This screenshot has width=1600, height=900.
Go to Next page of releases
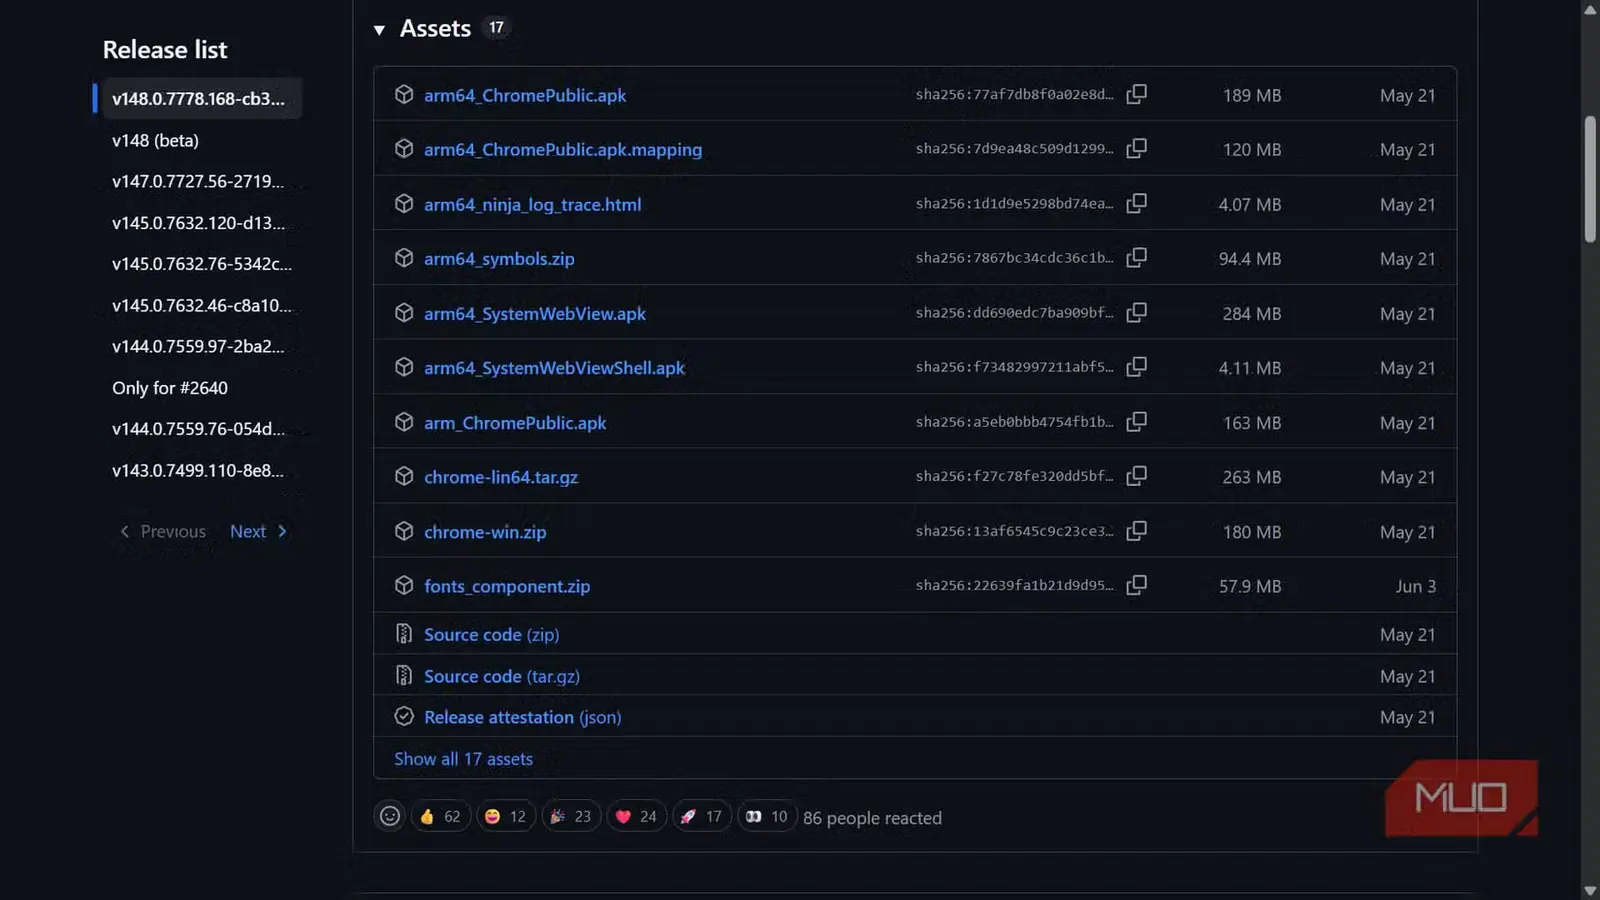pyautogui.click(x=258, y=531)
